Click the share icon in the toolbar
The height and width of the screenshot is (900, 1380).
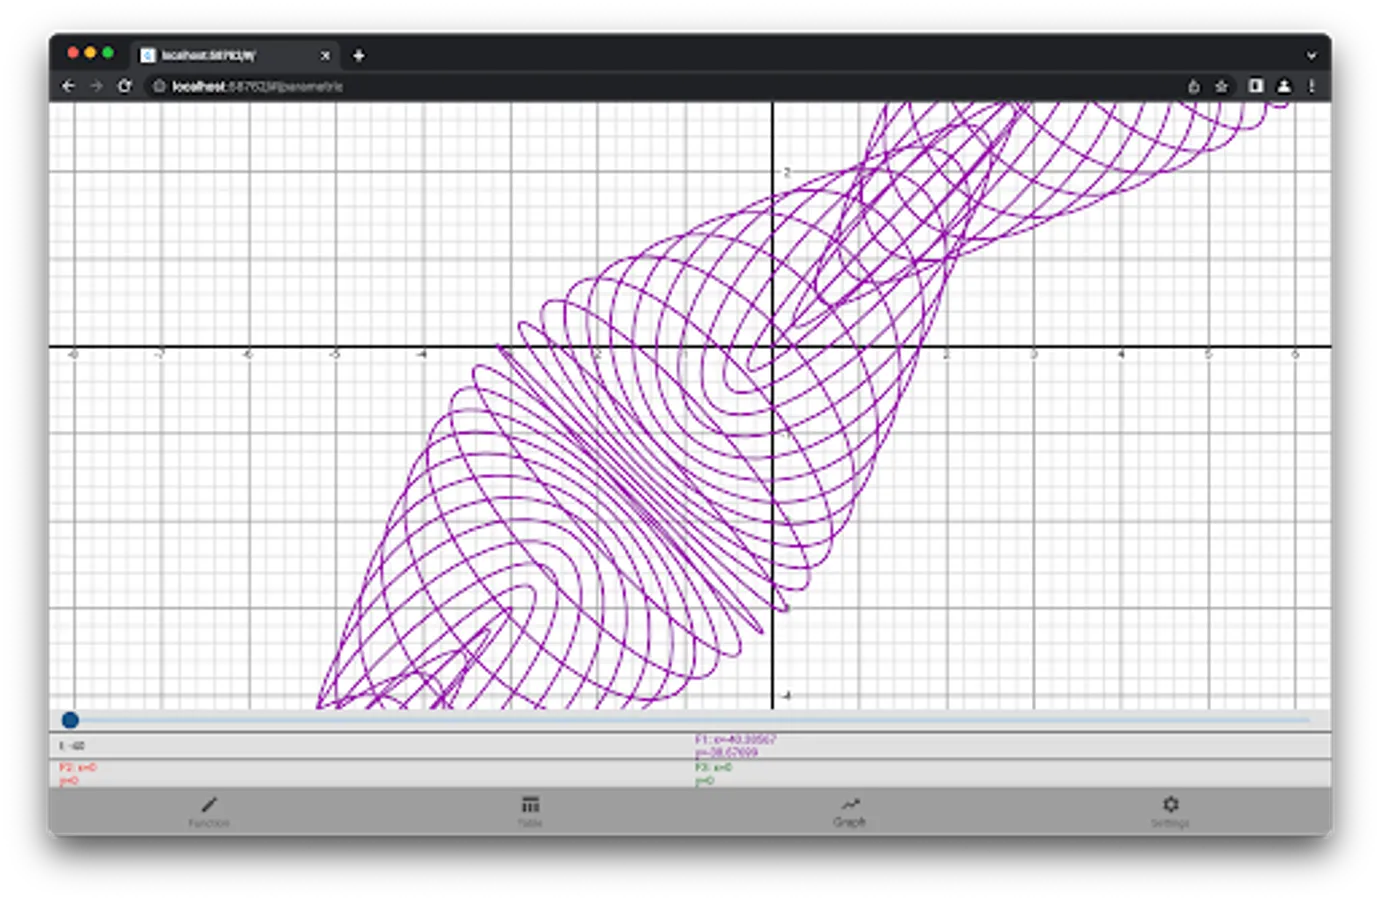click(x=1192, y=87)
